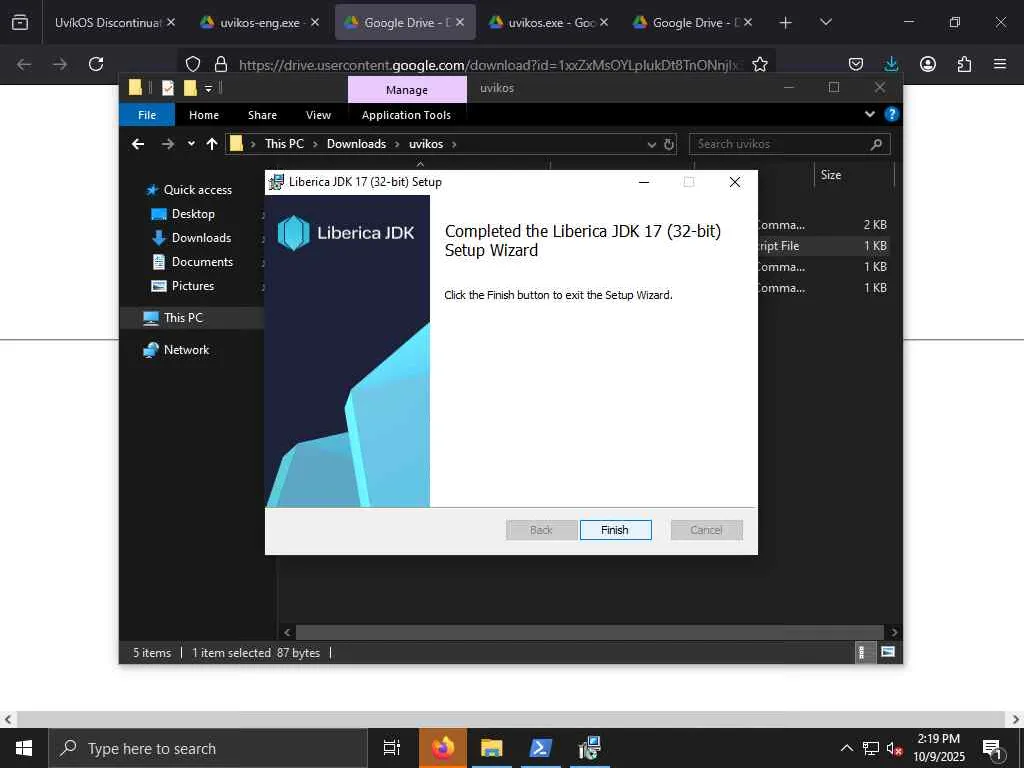Switch Explorer to large icons view
The image size is (1024, 768).
[888, 652]
